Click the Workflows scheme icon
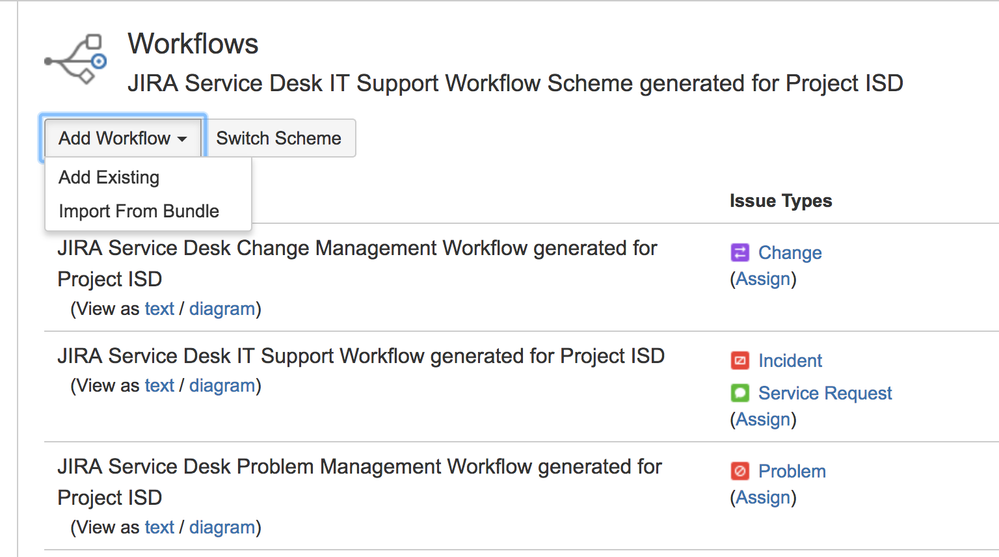This screenshot has height=557, width=999. click(77, 60)
